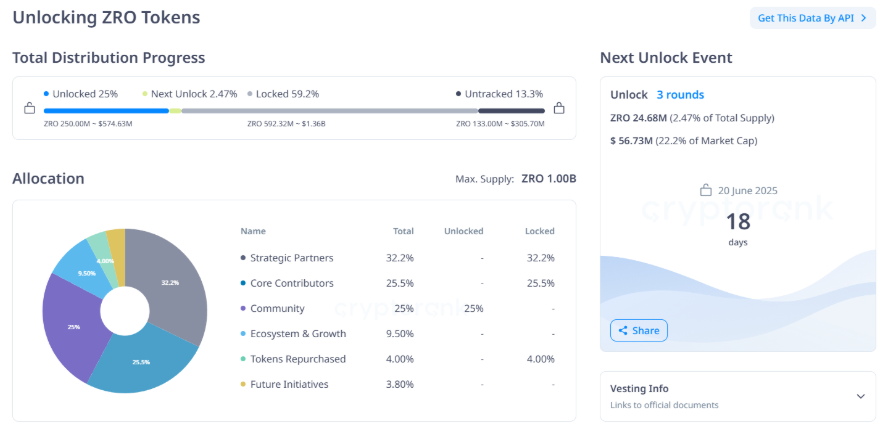Click the lock icon beside 20 June 2025
The height and width of the screenshot is (429, 893).
point(706,190)
